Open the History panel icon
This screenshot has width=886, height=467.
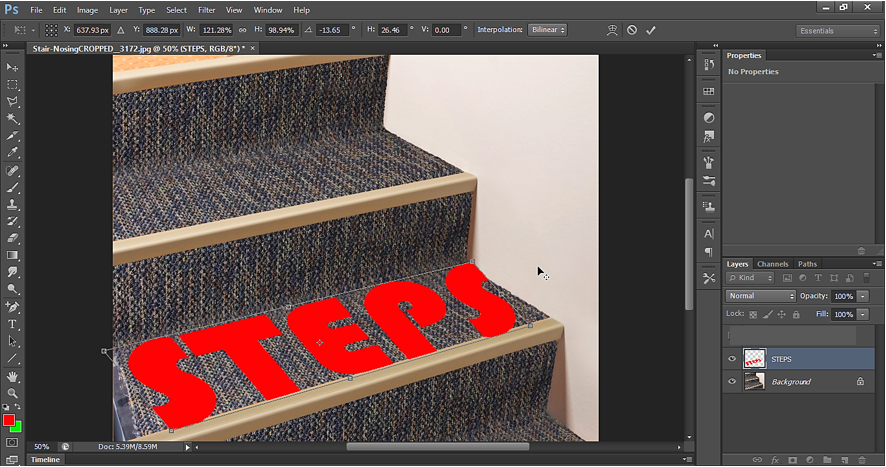tap(709, 64)
